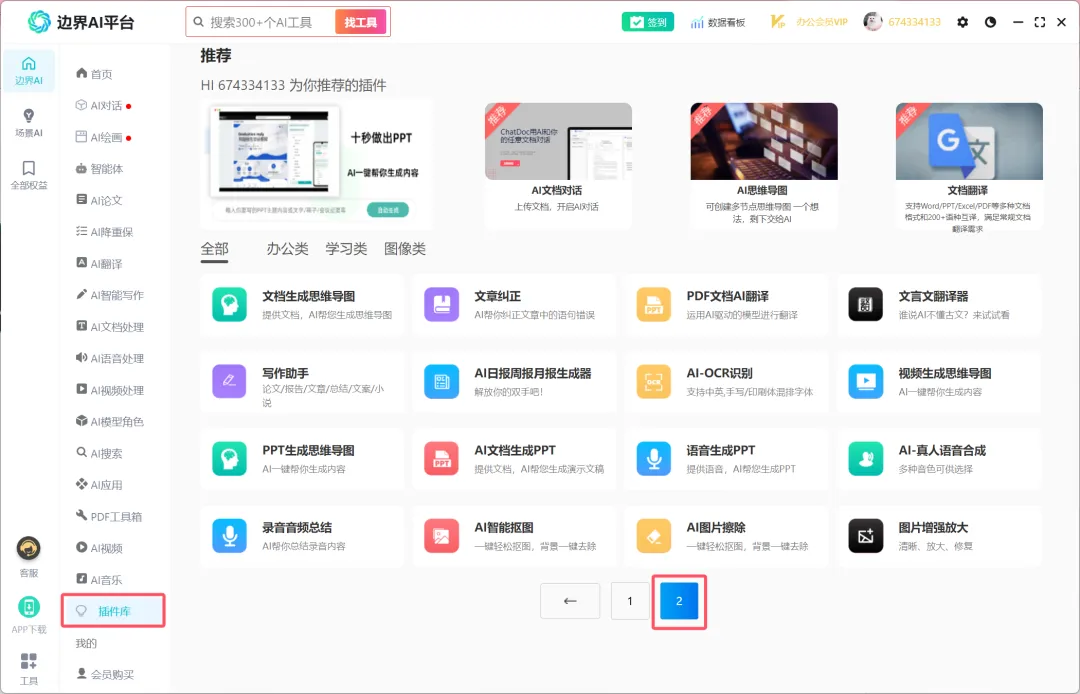Switch to the 办公类 tab

(x=287, y=249)
